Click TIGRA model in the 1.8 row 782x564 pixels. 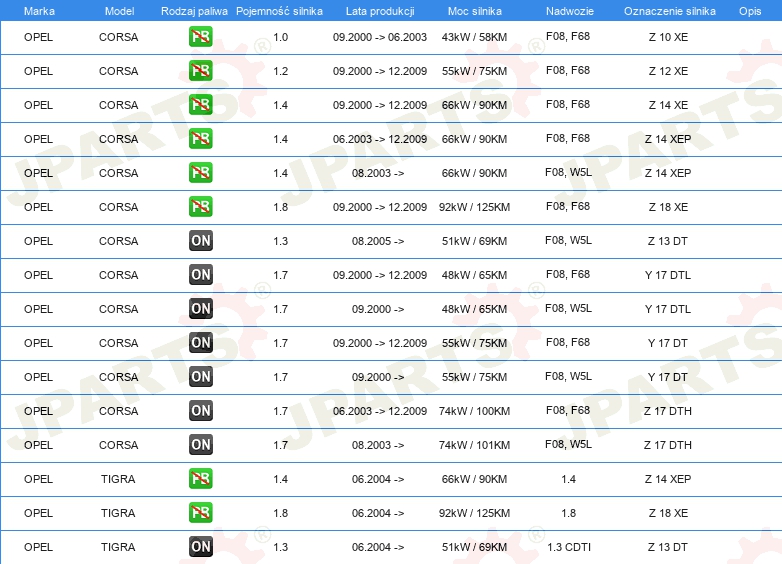coord(118,513)
